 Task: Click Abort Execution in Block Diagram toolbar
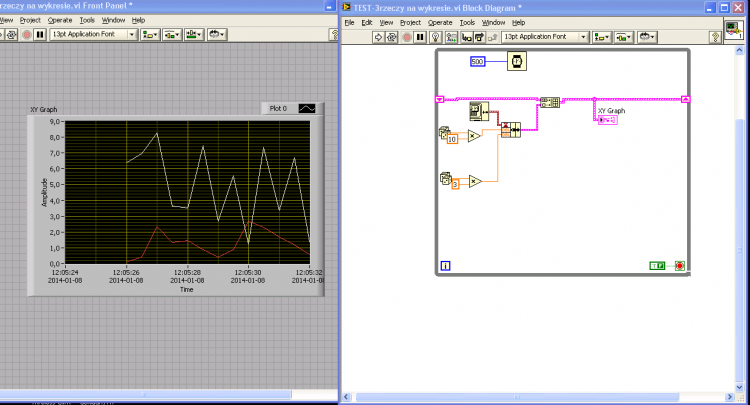point(407,37)
